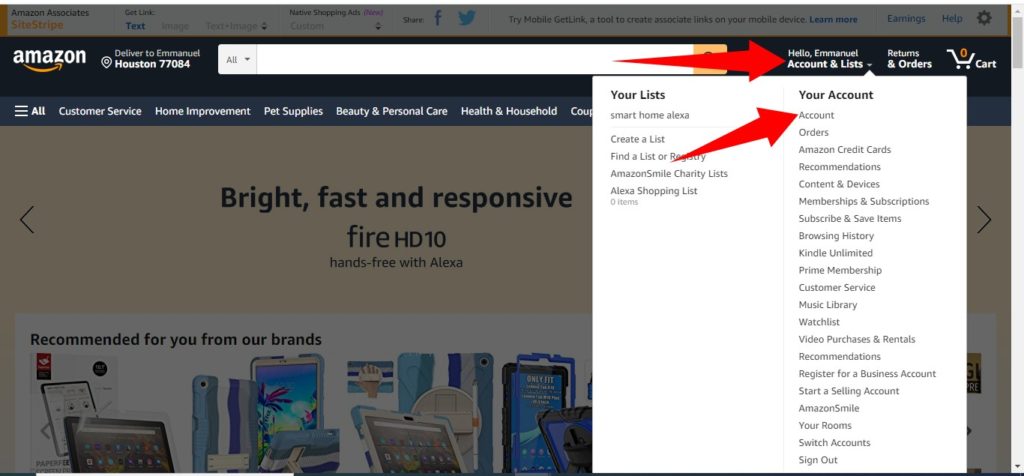Open AmazonSmile Charity Lists
1024x476 pixels.
[669, 174]
